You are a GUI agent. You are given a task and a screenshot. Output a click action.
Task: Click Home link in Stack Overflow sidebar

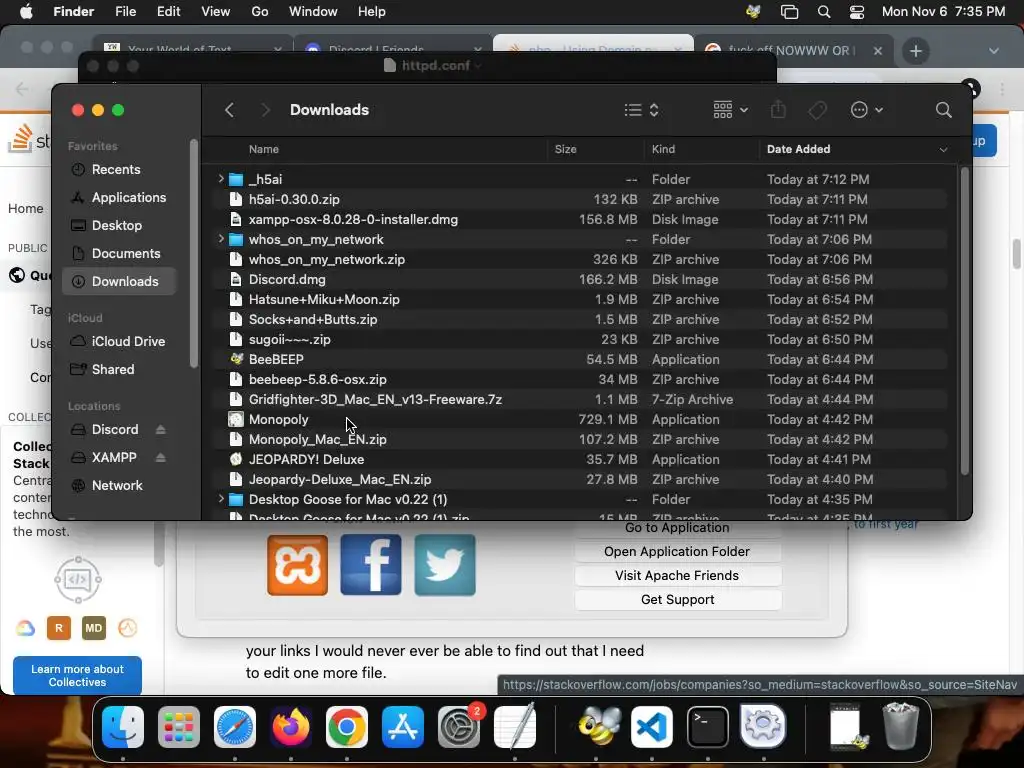[25, 209]
